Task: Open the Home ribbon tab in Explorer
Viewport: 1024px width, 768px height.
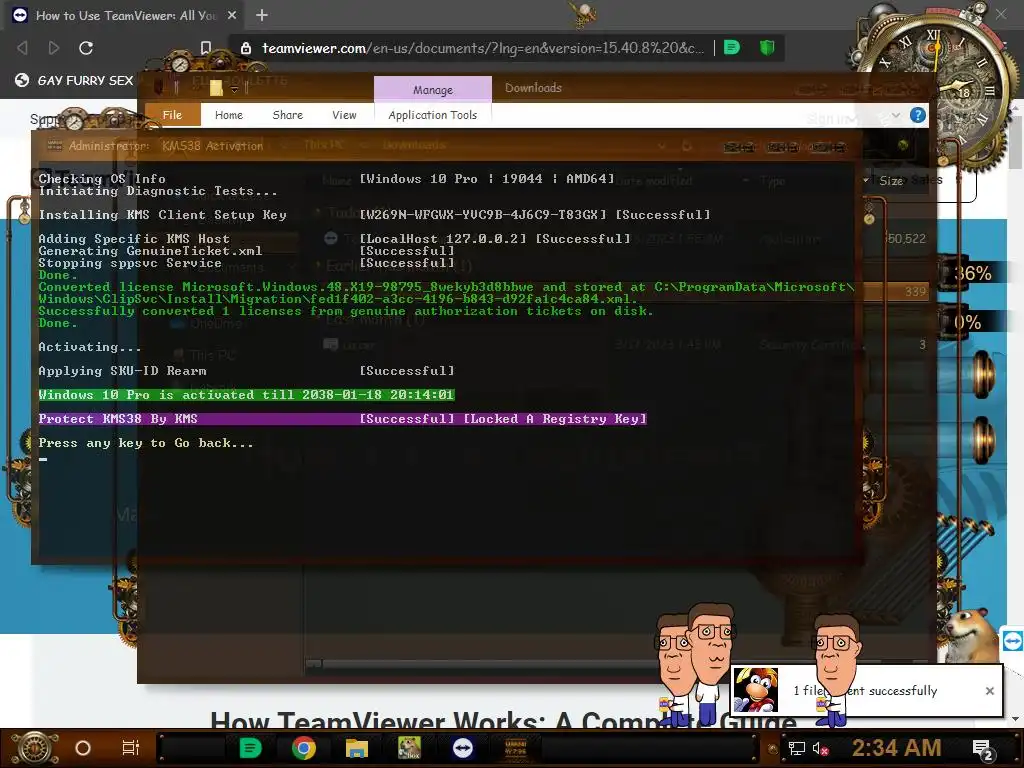Action: [229, 115]
